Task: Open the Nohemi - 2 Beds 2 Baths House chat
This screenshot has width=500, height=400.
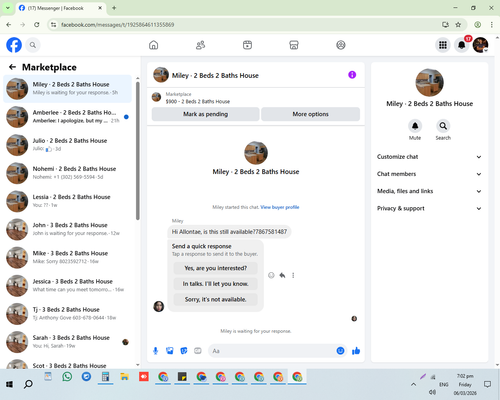Action: click(68, 173)
